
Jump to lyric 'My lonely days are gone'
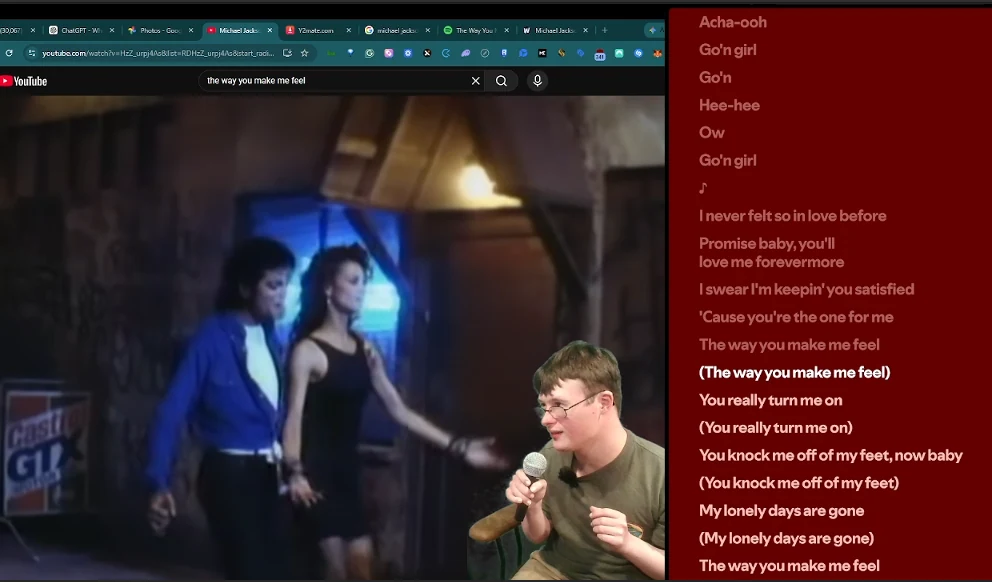tap(781, 511)
